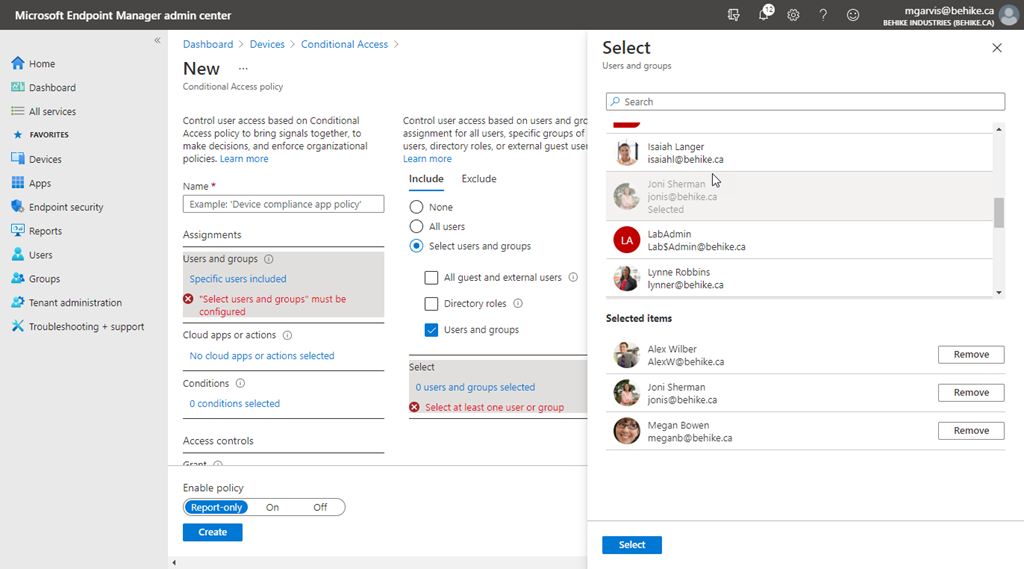Open the portal settings gear icon
The image size is (1024, 569).
[793, 15]
